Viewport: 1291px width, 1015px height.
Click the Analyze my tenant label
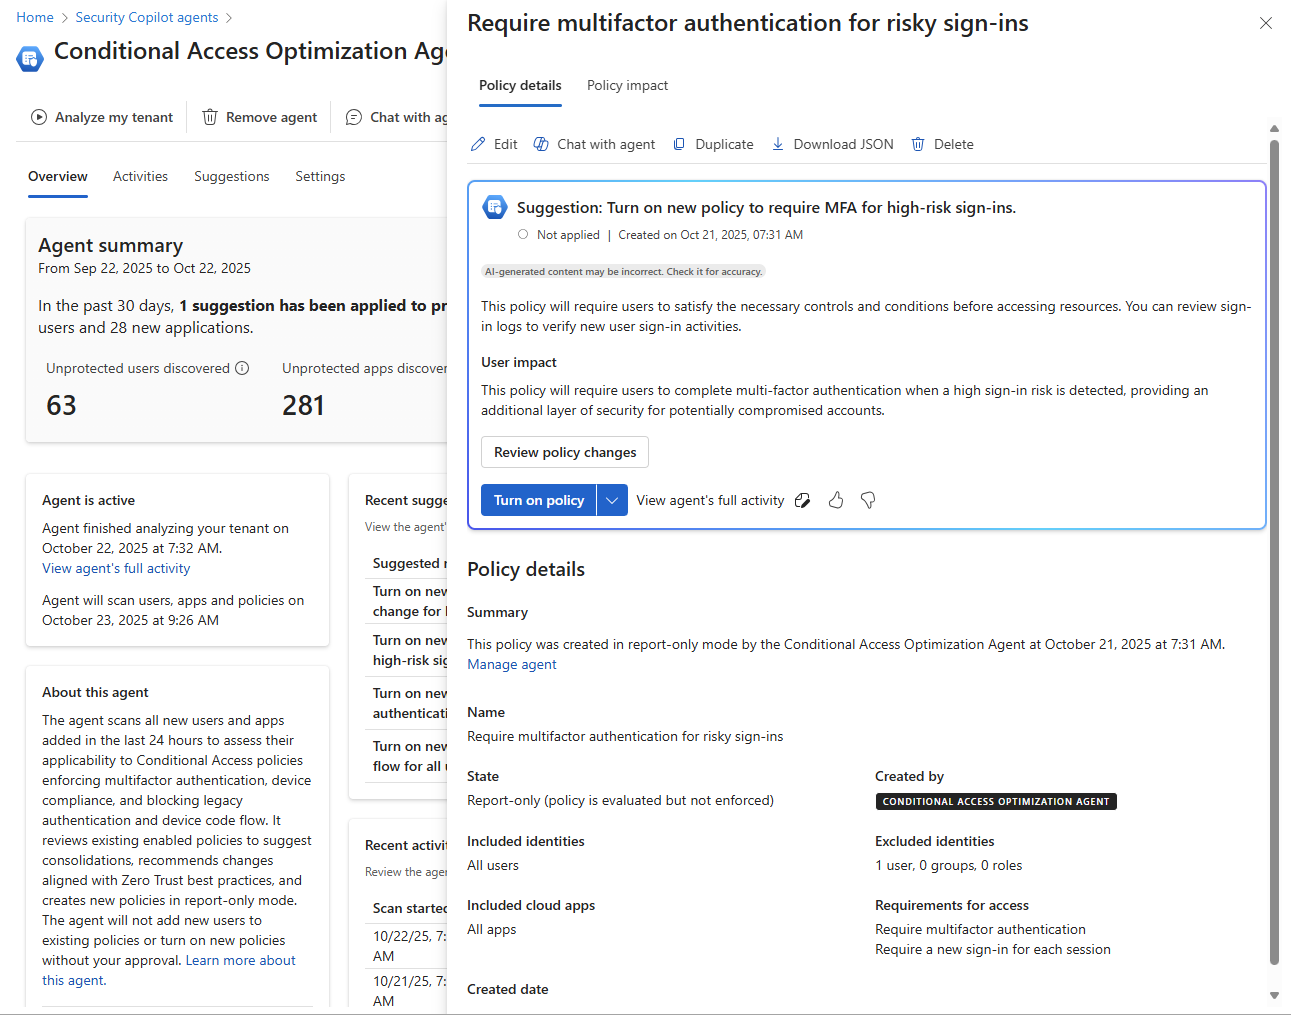tap(114, 117)
